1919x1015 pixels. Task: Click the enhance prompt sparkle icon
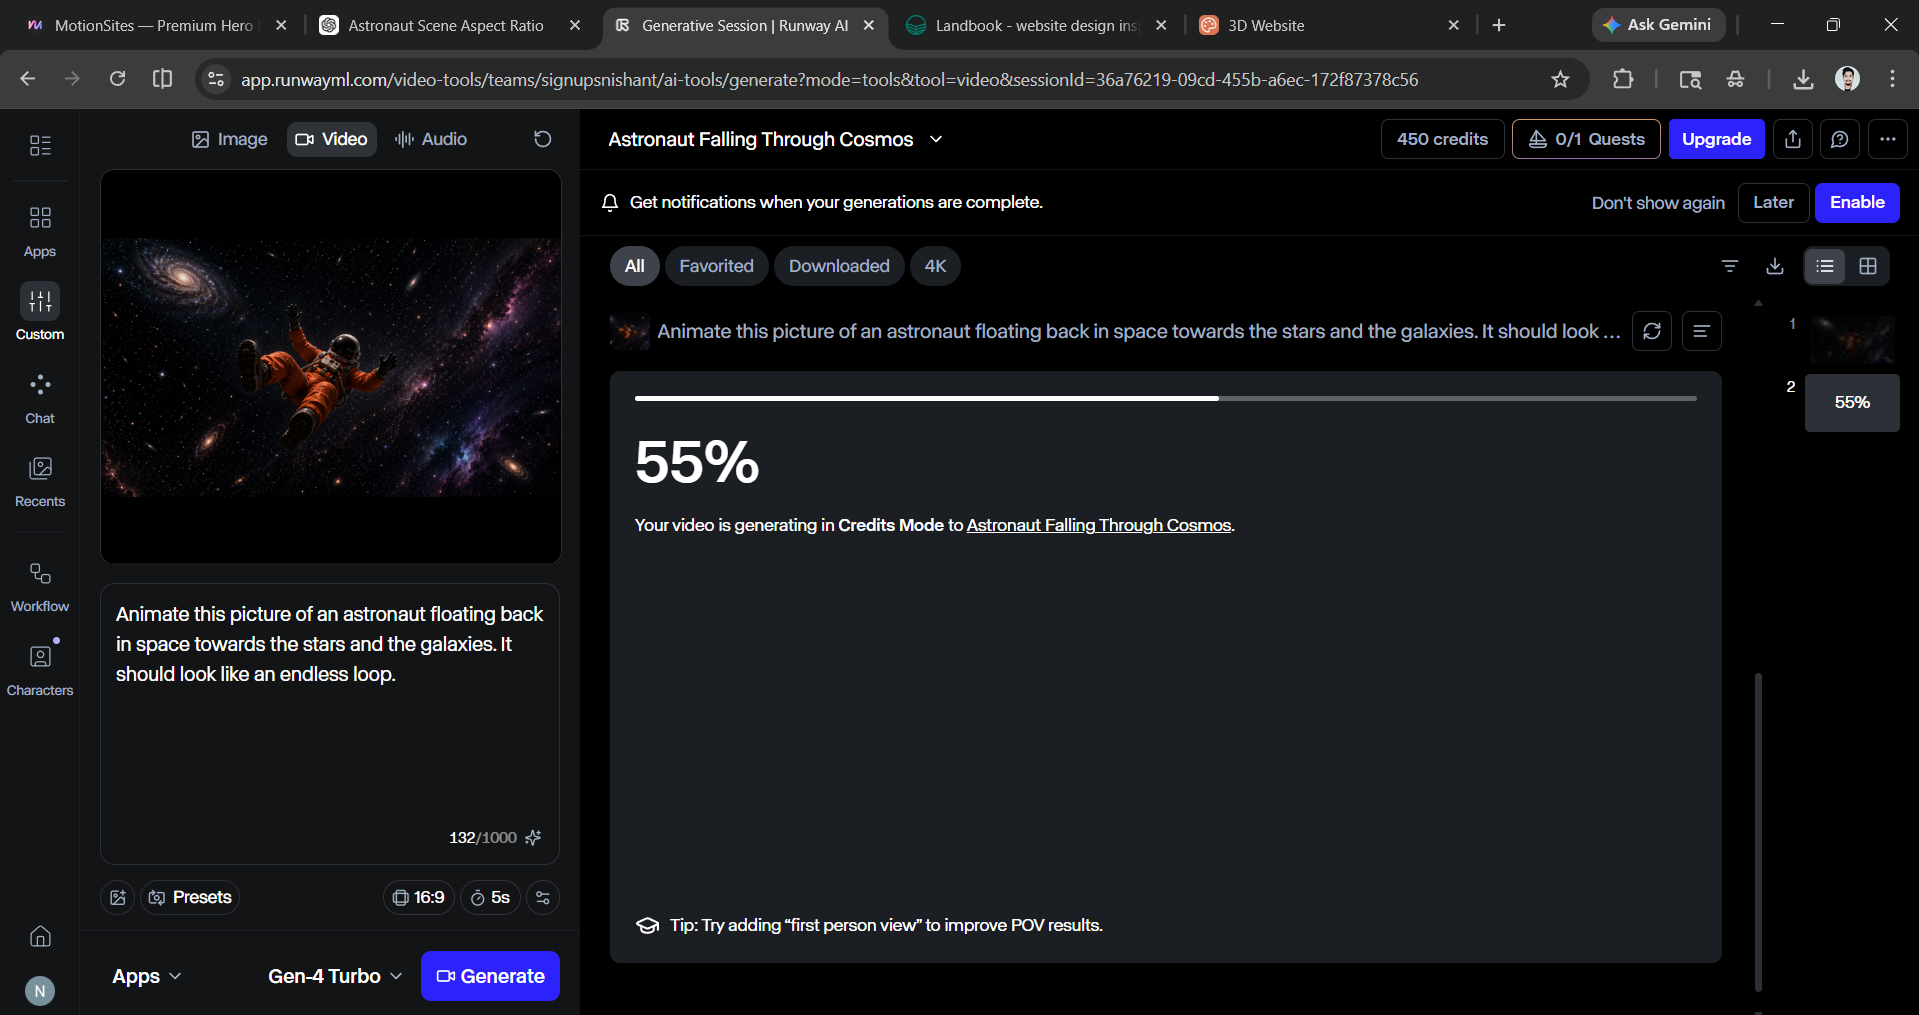pos(534,838)
